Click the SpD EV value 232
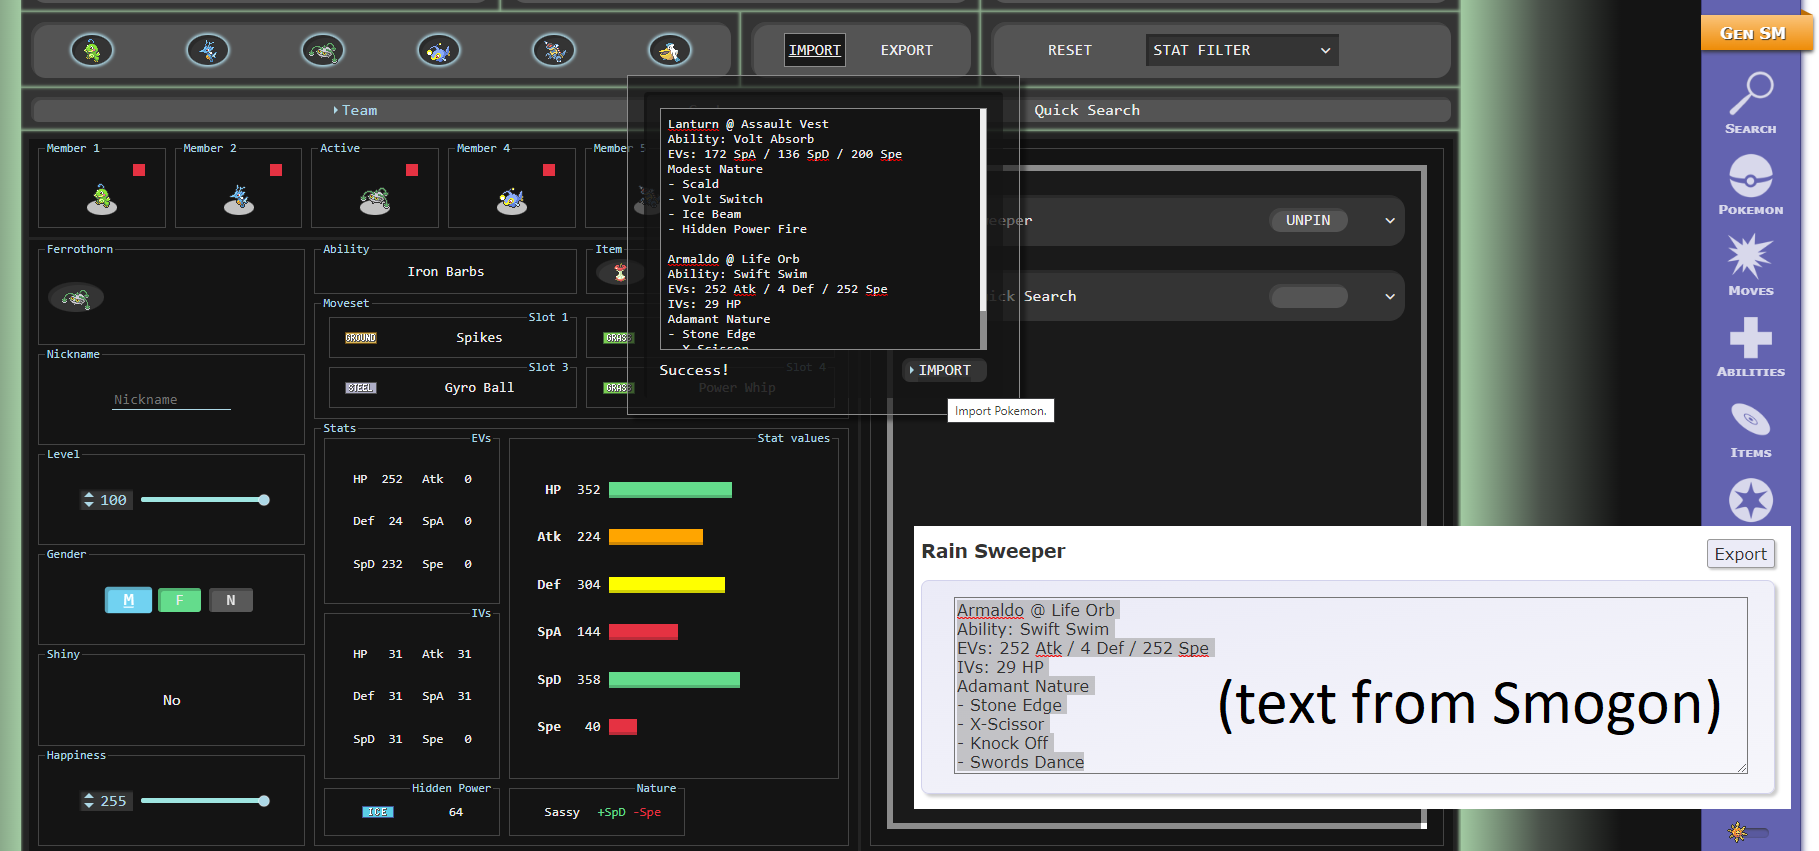The width and height of the screenshot is (1819, 851). pyautogui.click(x=392, y=564)
